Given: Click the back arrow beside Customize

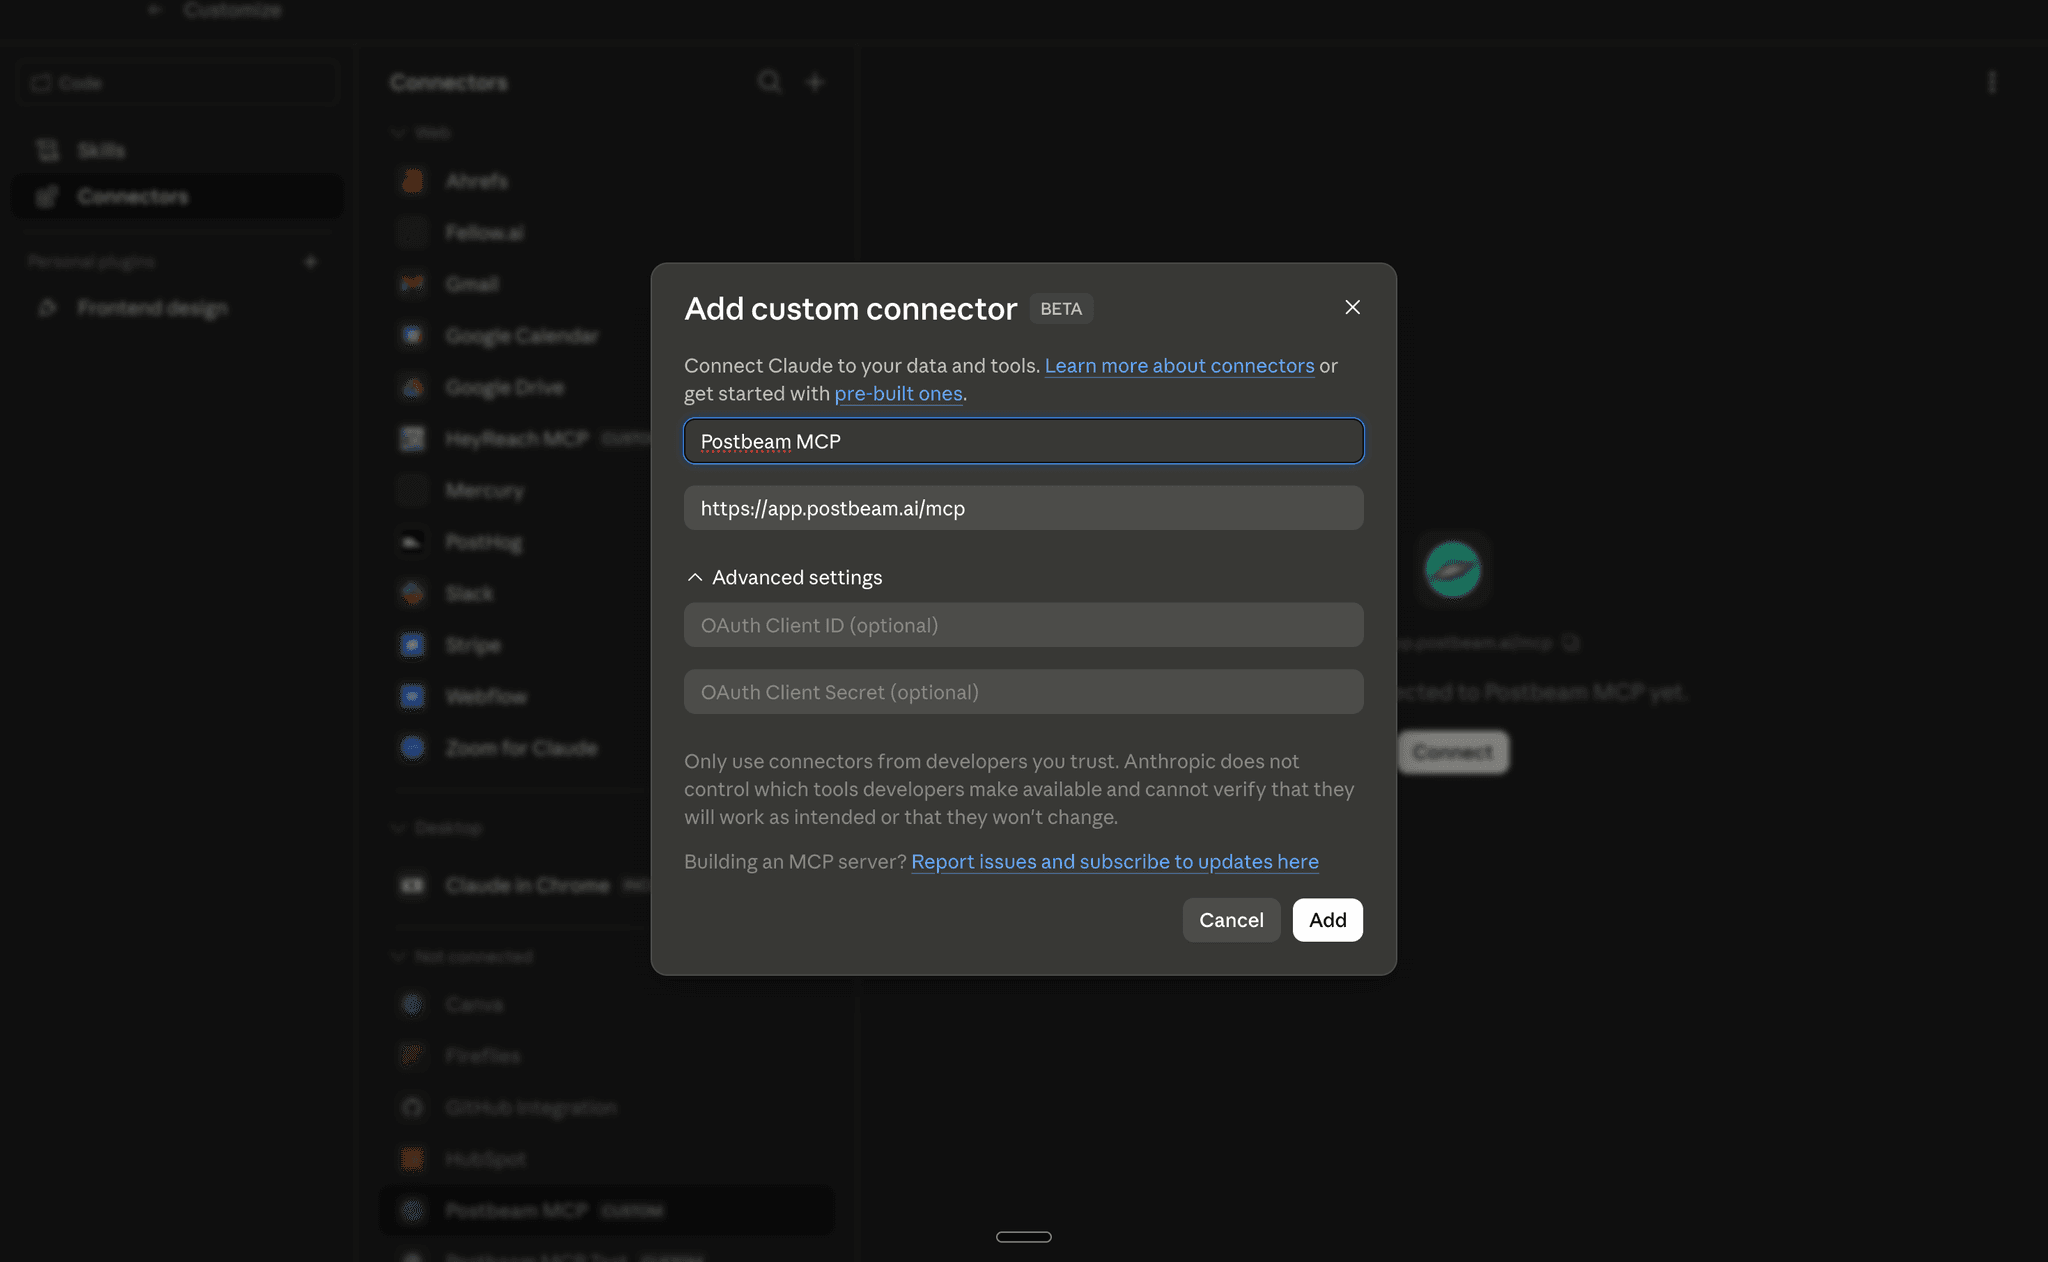Looking at the screenshot, I should (x=154, y=10).
